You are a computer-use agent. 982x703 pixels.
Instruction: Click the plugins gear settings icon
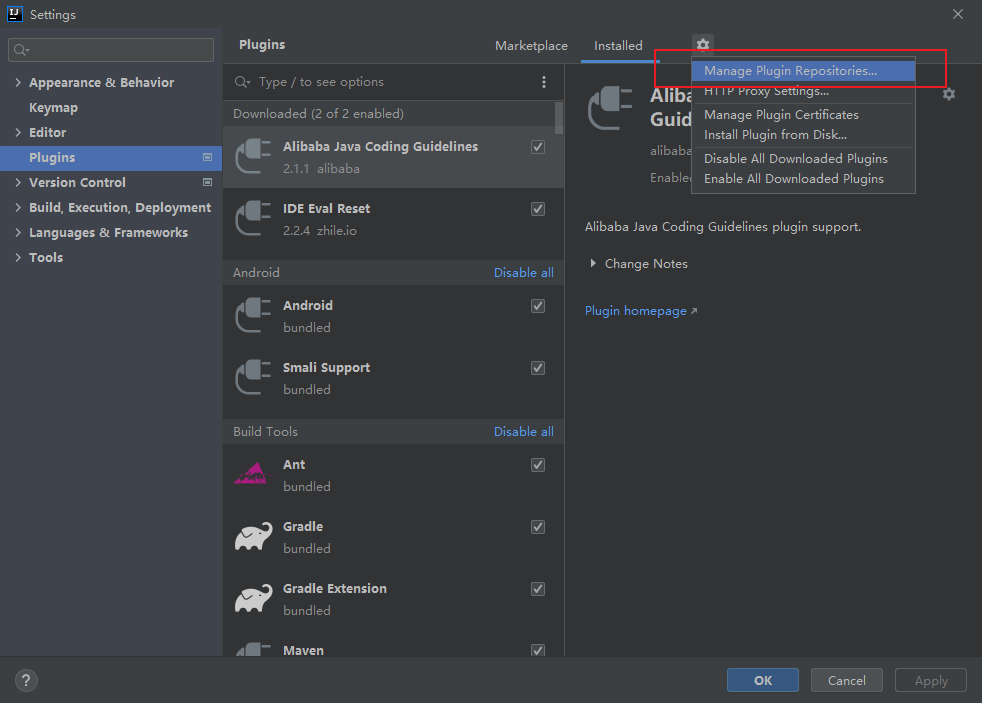pyautogui.click(x=703, y=45)
